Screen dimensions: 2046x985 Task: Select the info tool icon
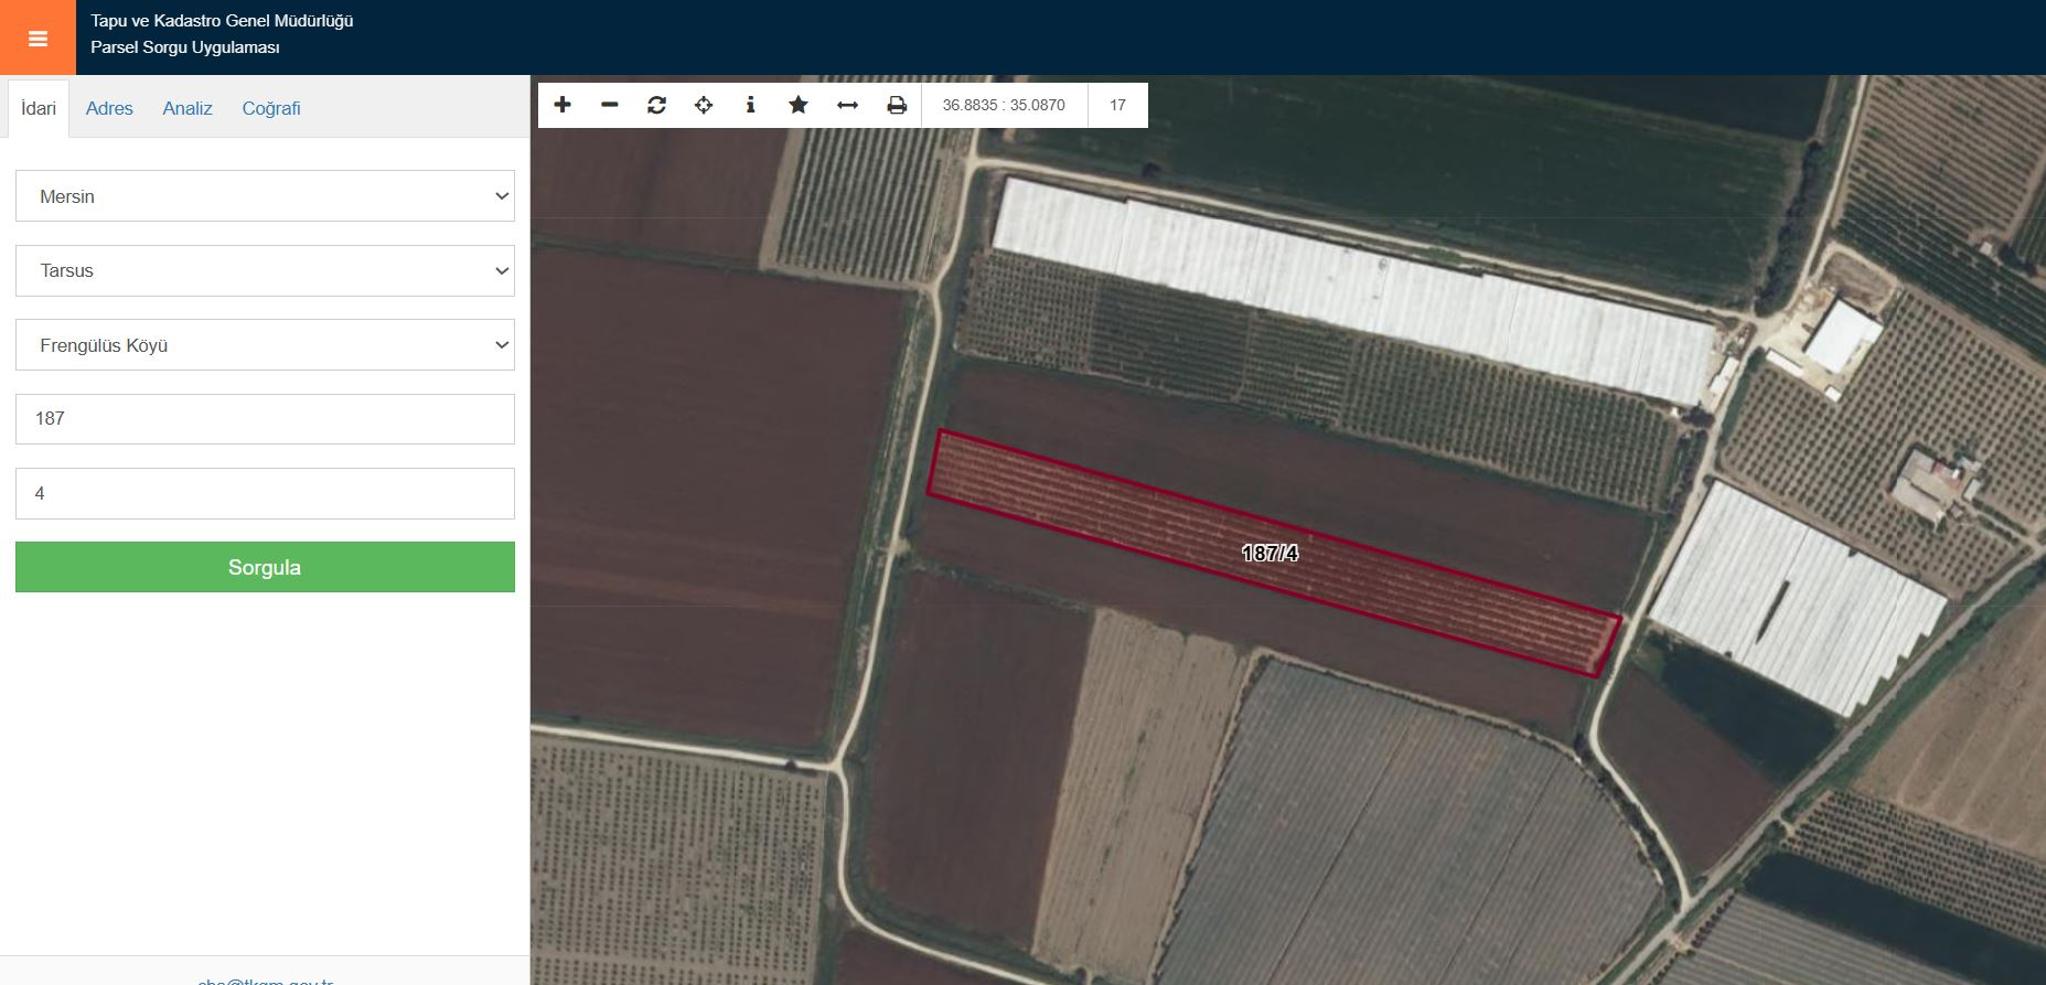pyautogui.click(x=750, y=105)
